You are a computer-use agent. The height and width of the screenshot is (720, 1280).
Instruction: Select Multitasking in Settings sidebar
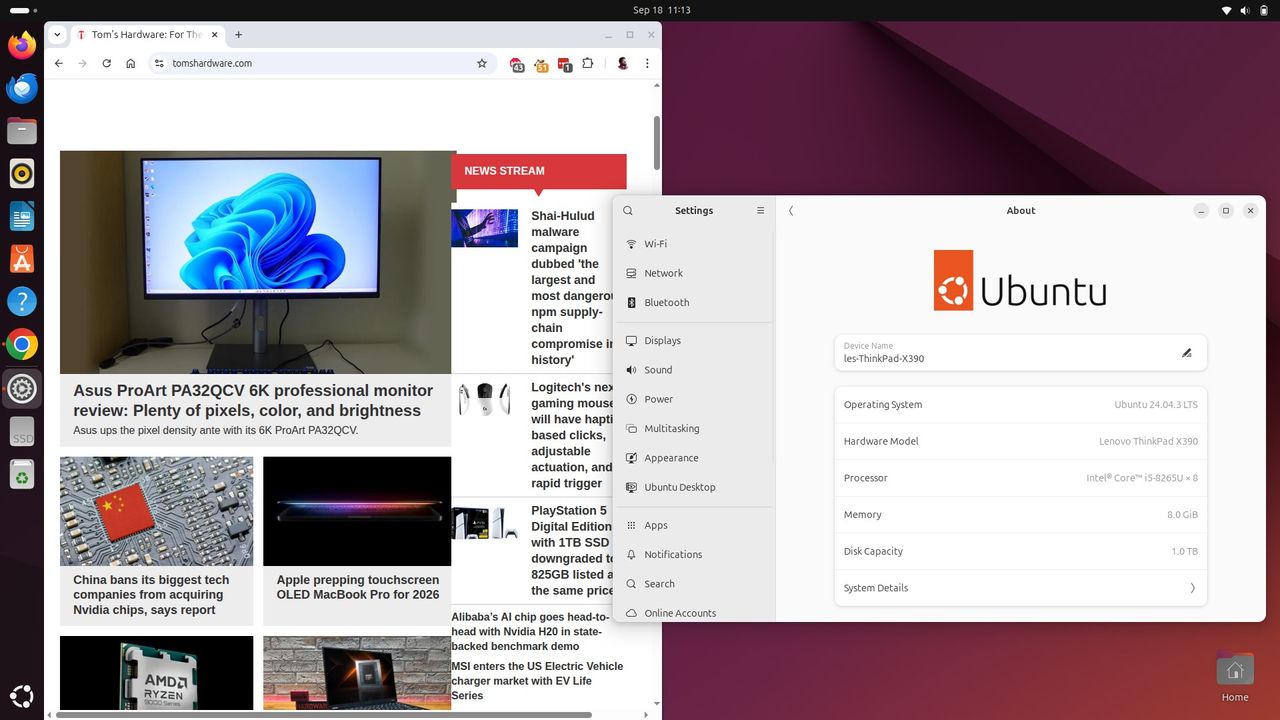pos(694,428)
